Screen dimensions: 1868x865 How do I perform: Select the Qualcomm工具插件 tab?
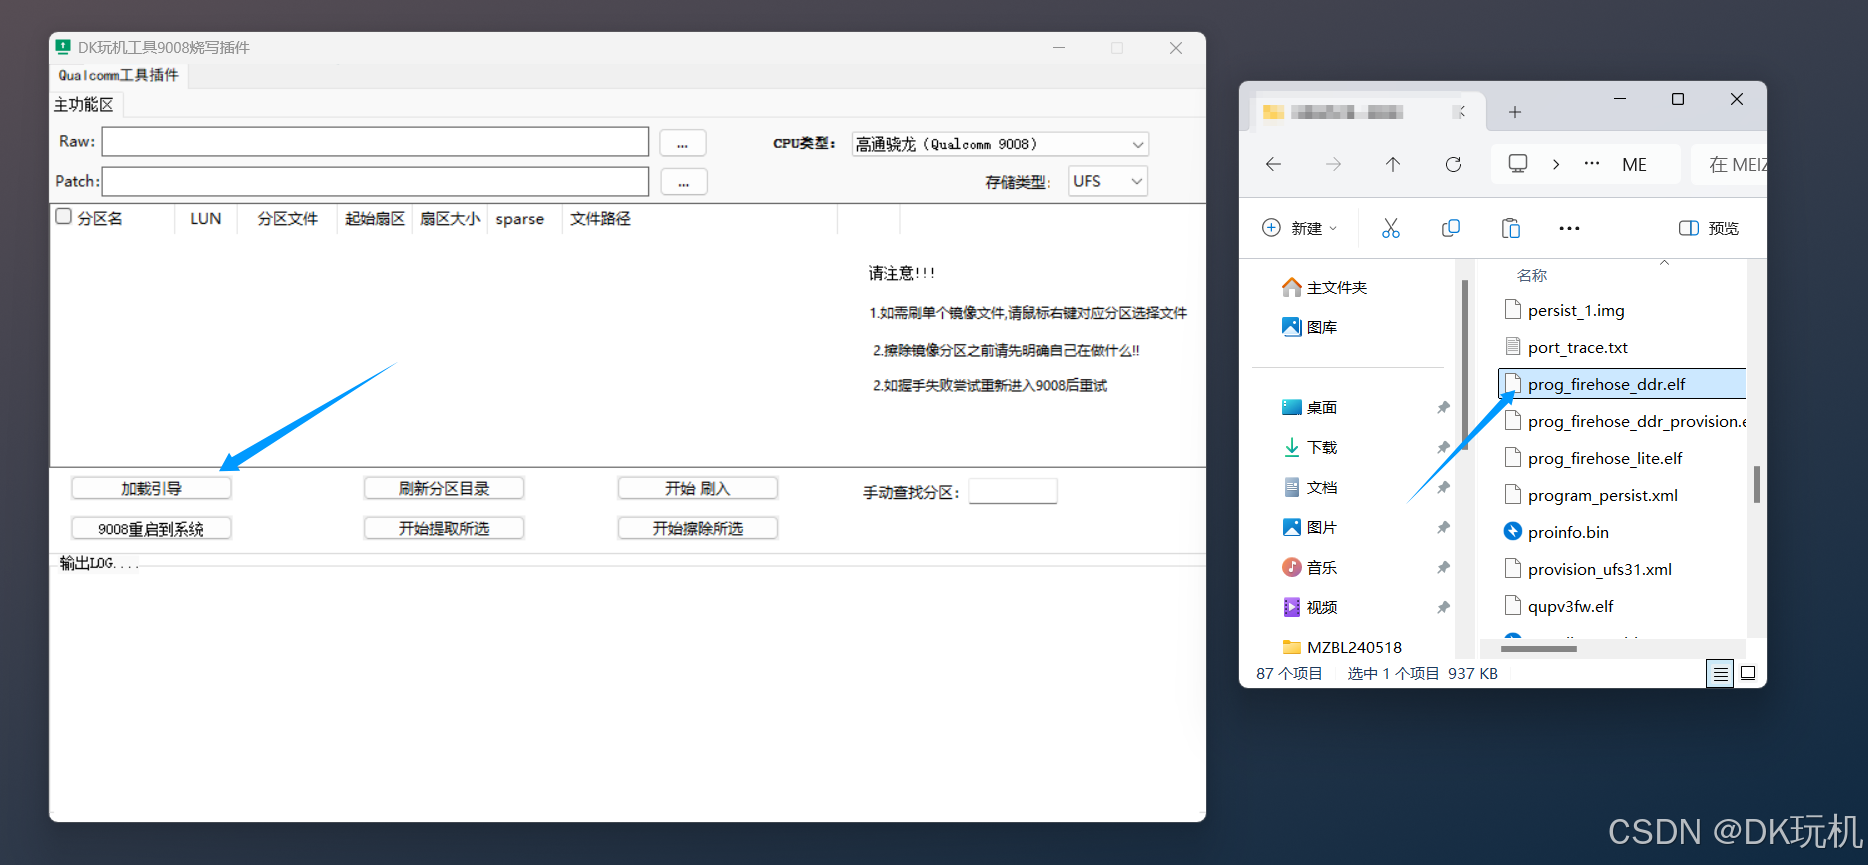pos(118,75)
